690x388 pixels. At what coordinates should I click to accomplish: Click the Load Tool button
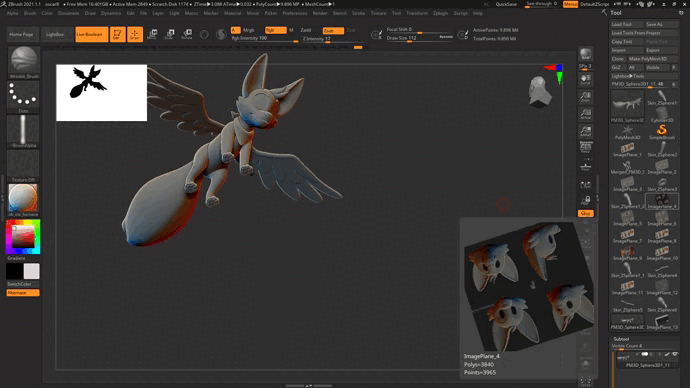tap(627, 24)
